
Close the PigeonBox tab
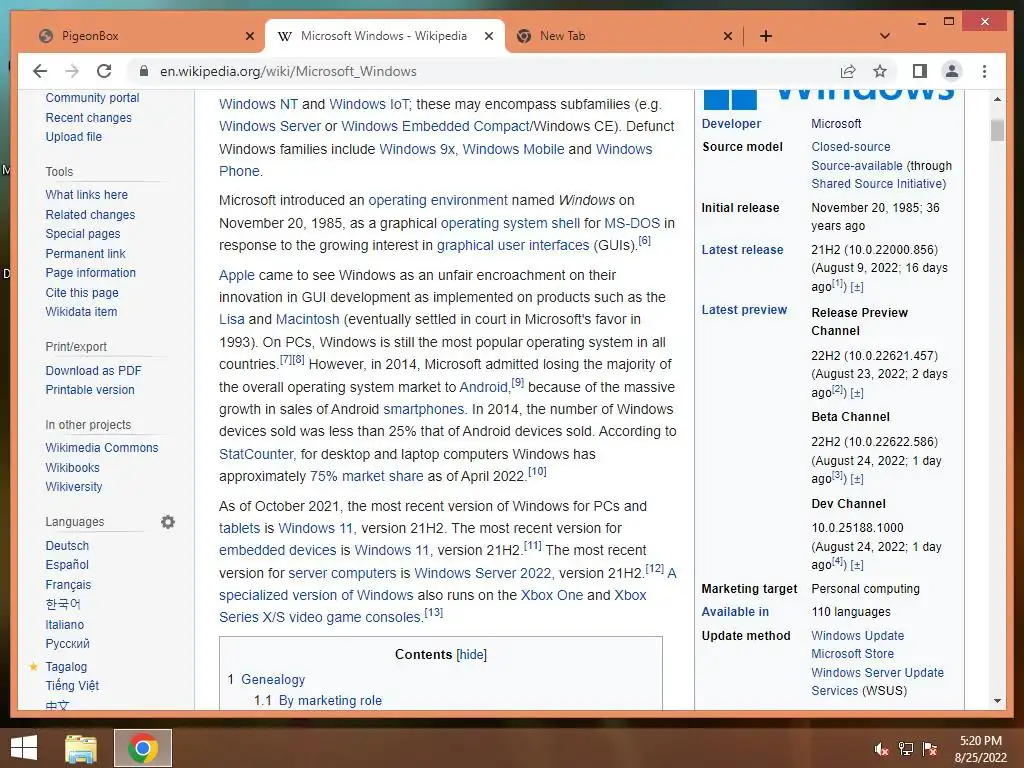(x=249, y=36)
